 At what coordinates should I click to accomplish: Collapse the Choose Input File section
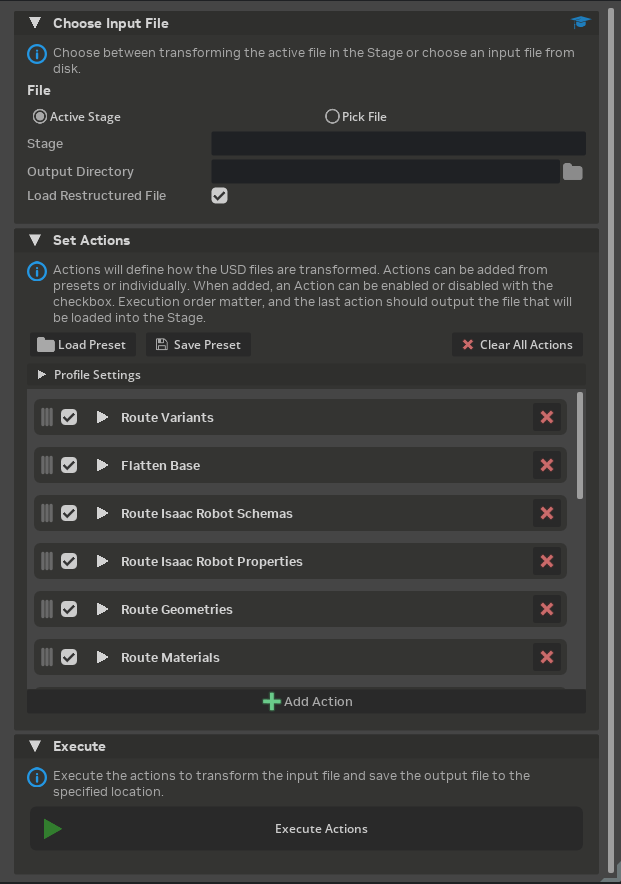click(x=35, y=23)
